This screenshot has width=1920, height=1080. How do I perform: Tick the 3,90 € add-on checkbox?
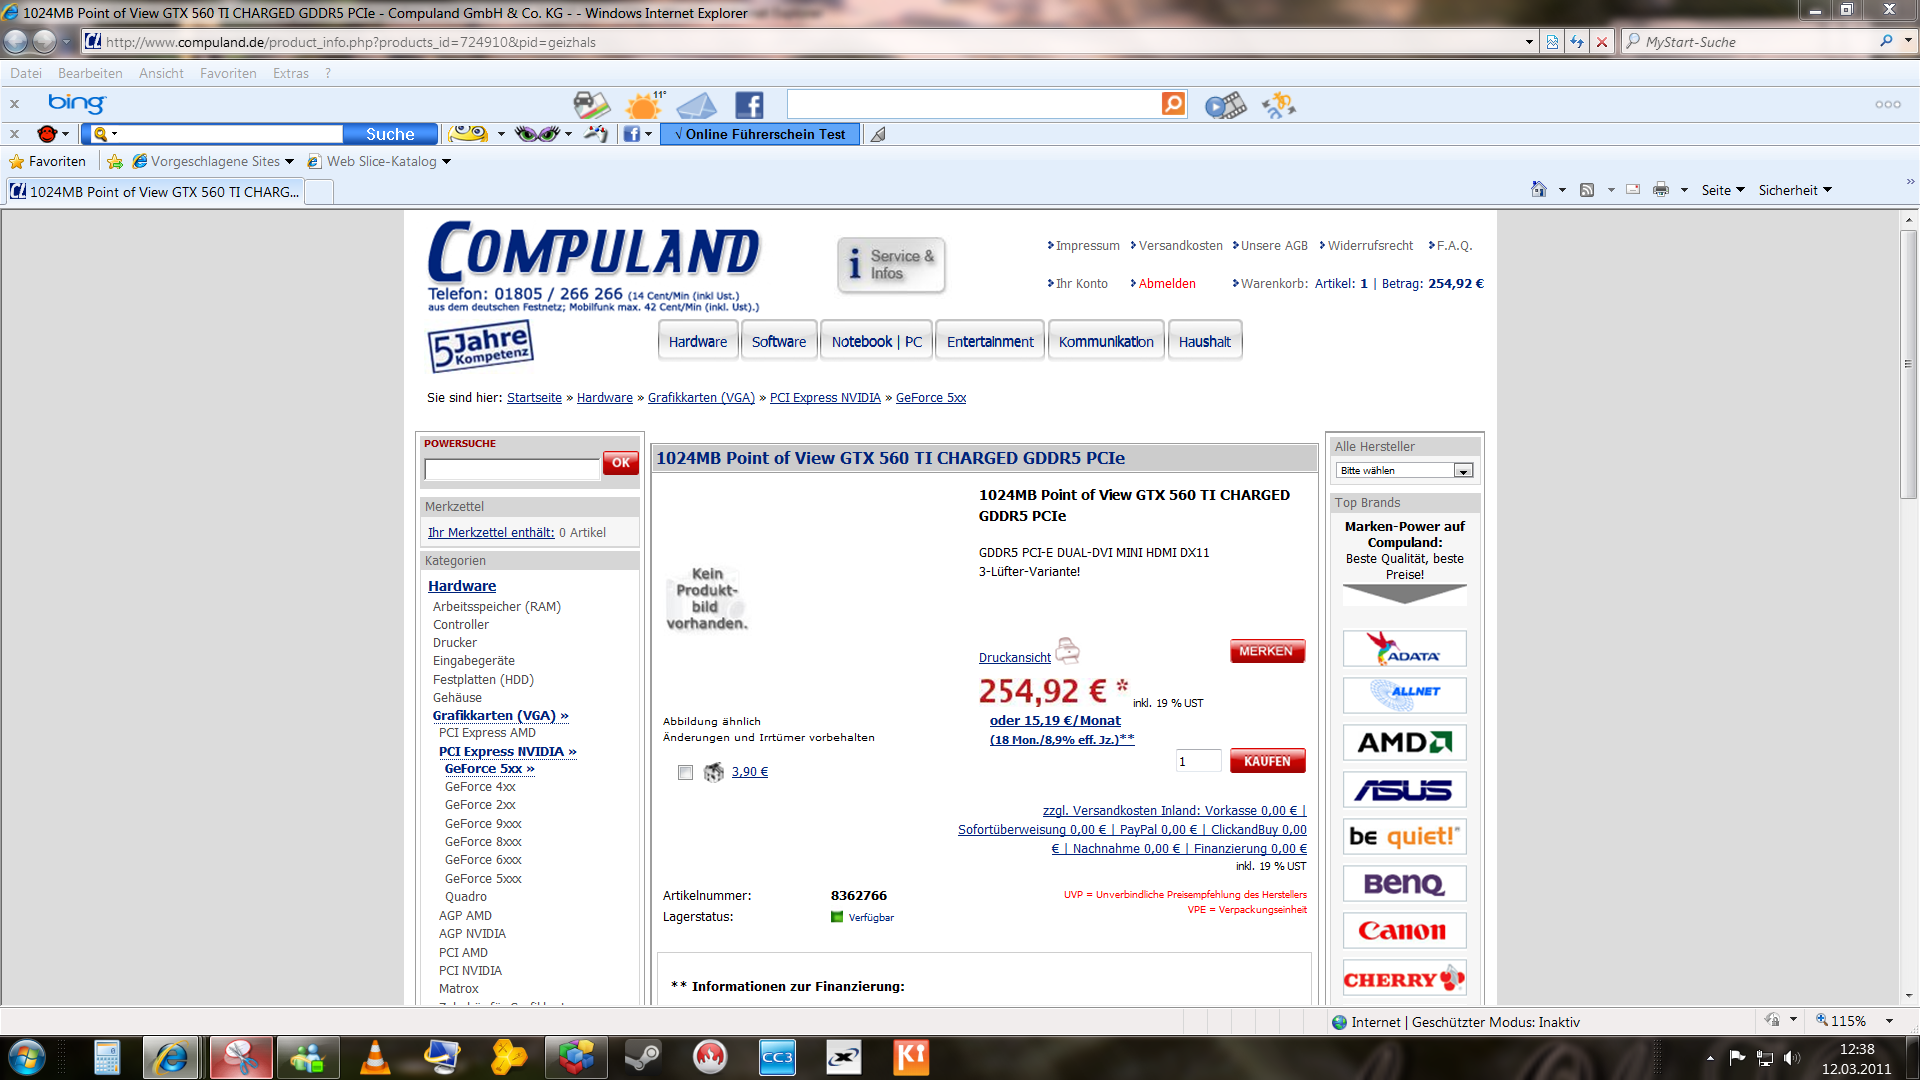[x=685, y=772]
